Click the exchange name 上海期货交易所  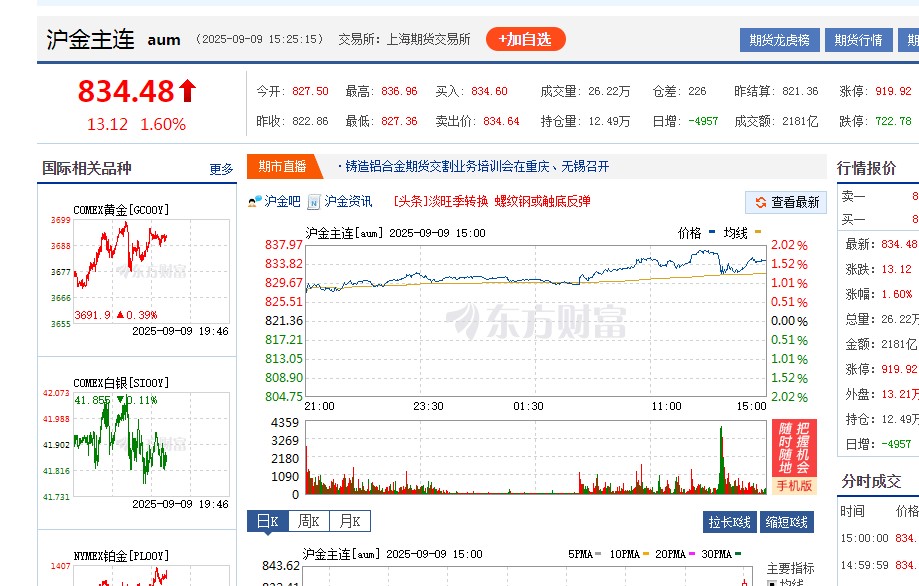pos(428,39)
